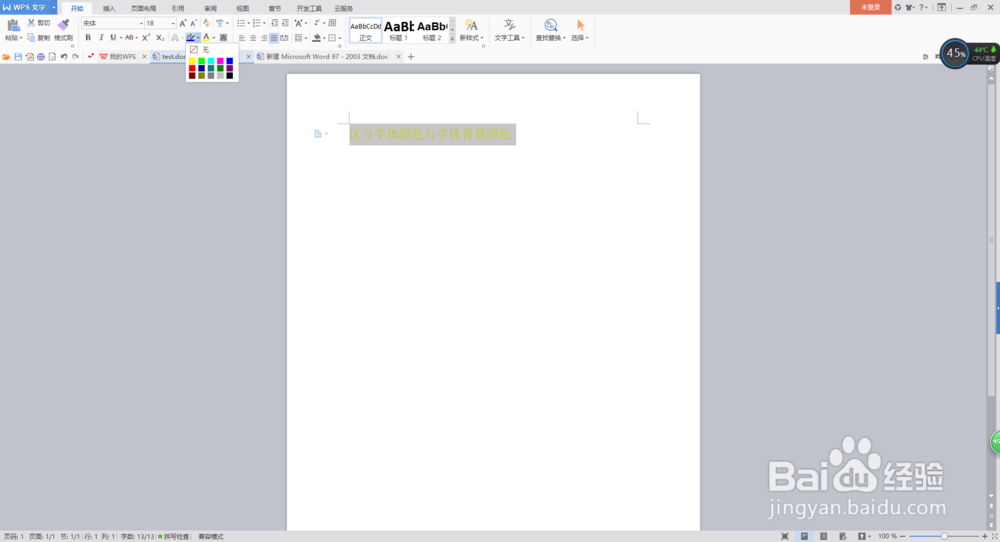Click the print icon in quick toolbar

pos(41,57)
